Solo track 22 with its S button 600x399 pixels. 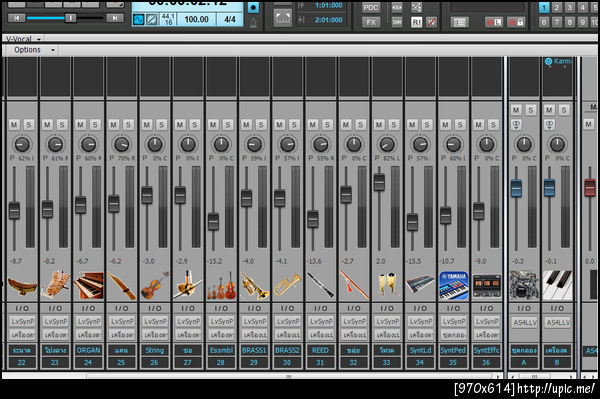tap(28, 125)
